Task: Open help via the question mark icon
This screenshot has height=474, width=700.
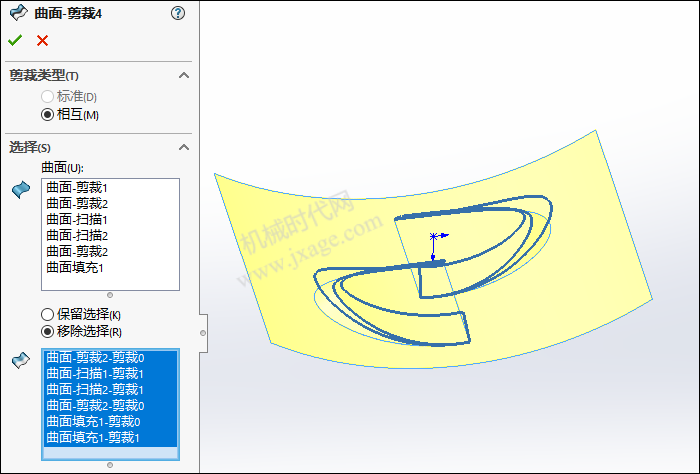Action: [178, 13]
